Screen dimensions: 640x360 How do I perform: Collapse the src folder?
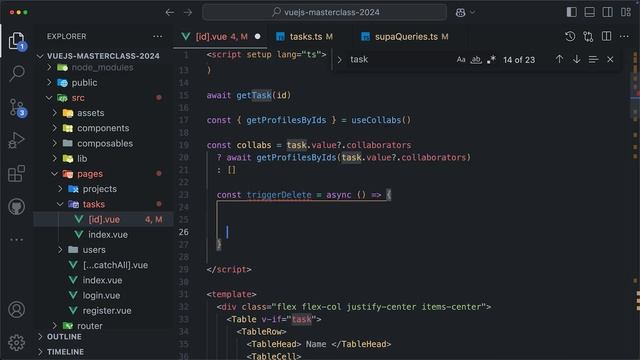tap(49, 98)
